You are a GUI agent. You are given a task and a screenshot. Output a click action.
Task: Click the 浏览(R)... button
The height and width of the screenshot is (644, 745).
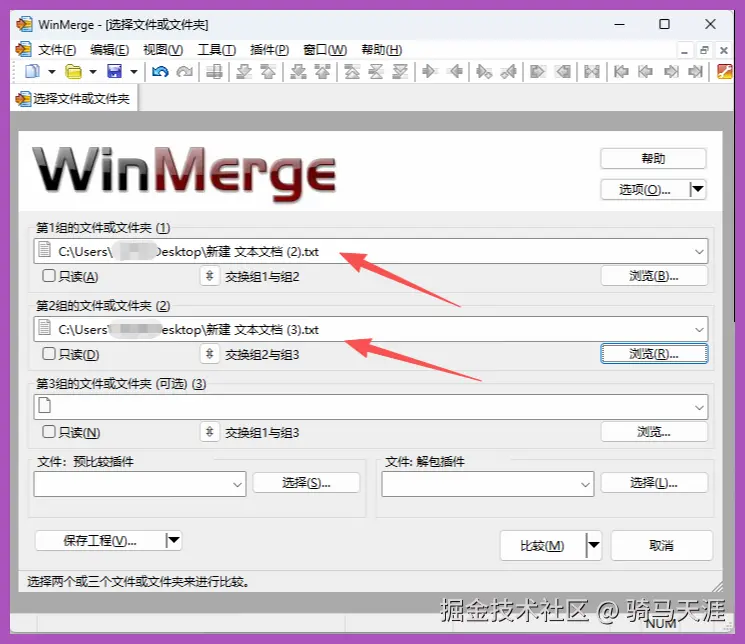pos(654,354)
